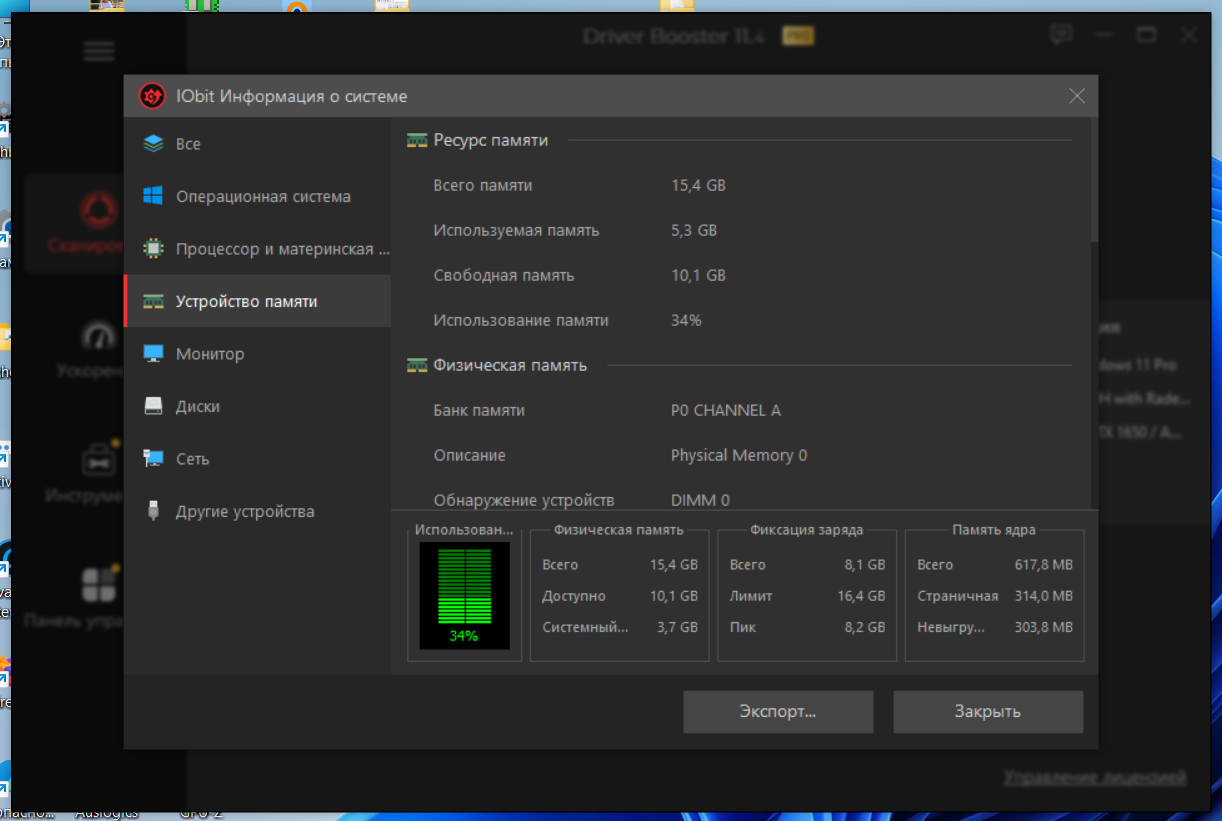Viewport: 1222px width, 821px height.
Task: Click memory icon next to 'Ресурс памяти'
Action: click(417, 141)
